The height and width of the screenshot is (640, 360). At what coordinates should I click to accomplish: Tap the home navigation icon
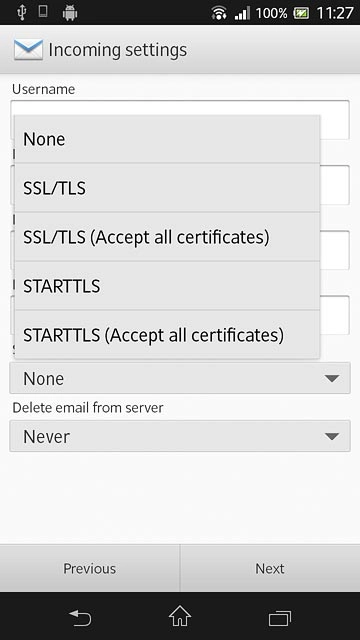(180, 616)
